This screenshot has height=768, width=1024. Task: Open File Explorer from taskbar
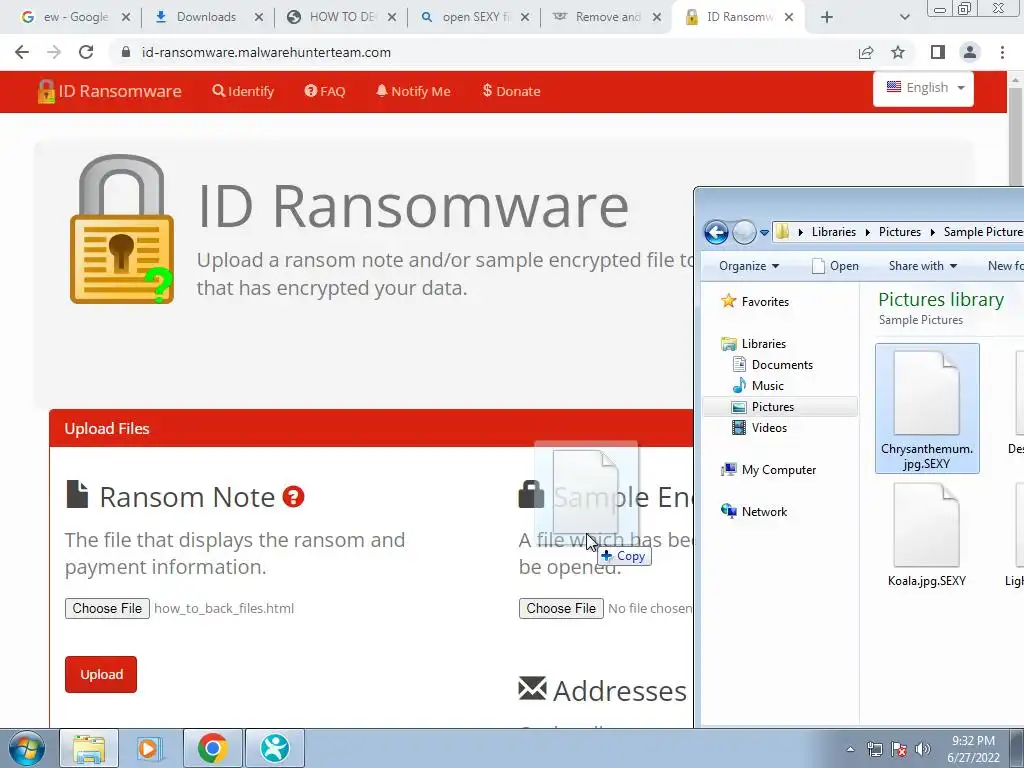point(89,748)
